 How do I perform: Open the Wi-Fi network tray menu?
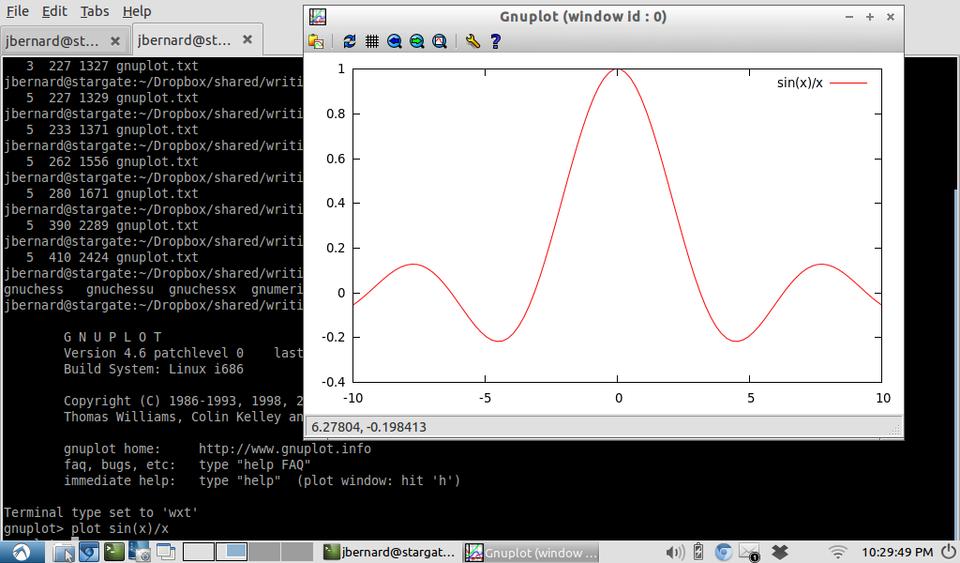coord(838,552)
